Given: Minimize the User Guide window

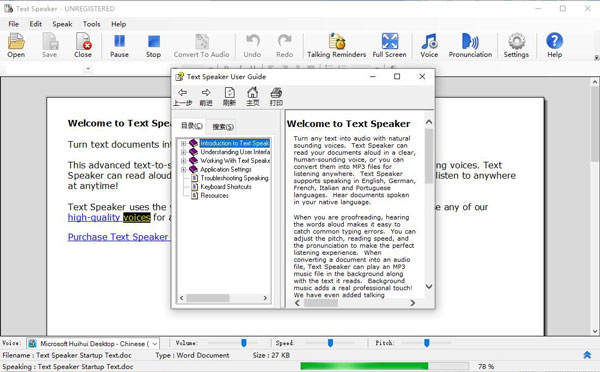Looking at the screenshot, I should (373, 77).
